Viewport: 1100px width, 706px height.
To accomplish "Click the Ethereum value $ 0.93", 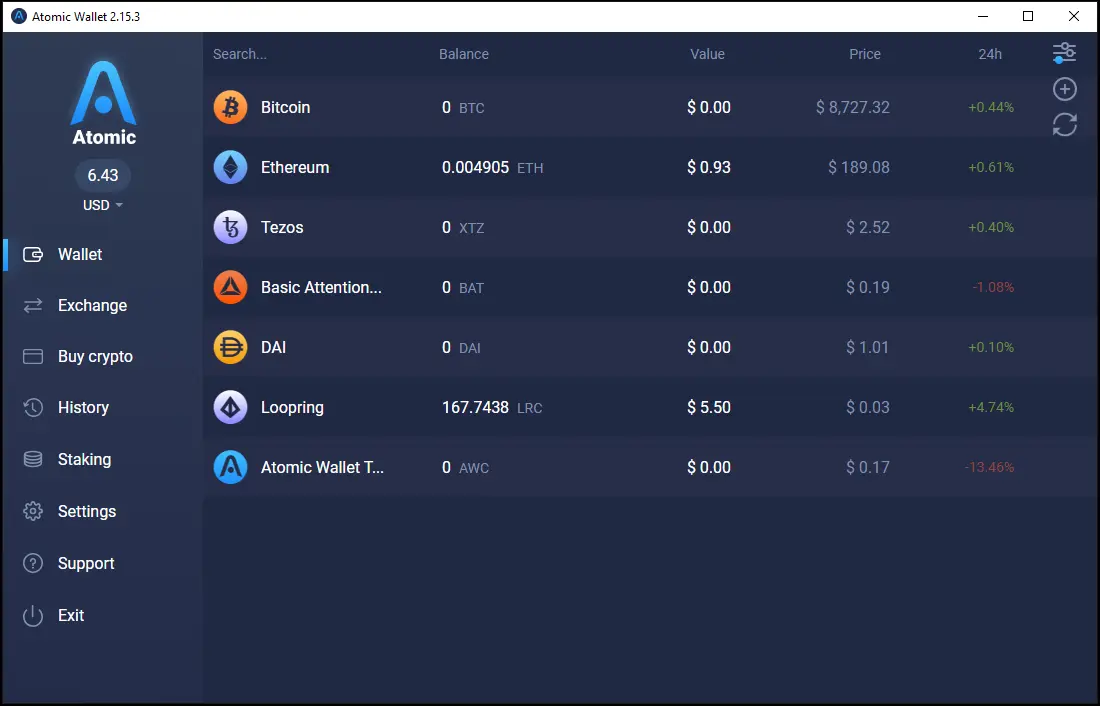I will 709,167.
